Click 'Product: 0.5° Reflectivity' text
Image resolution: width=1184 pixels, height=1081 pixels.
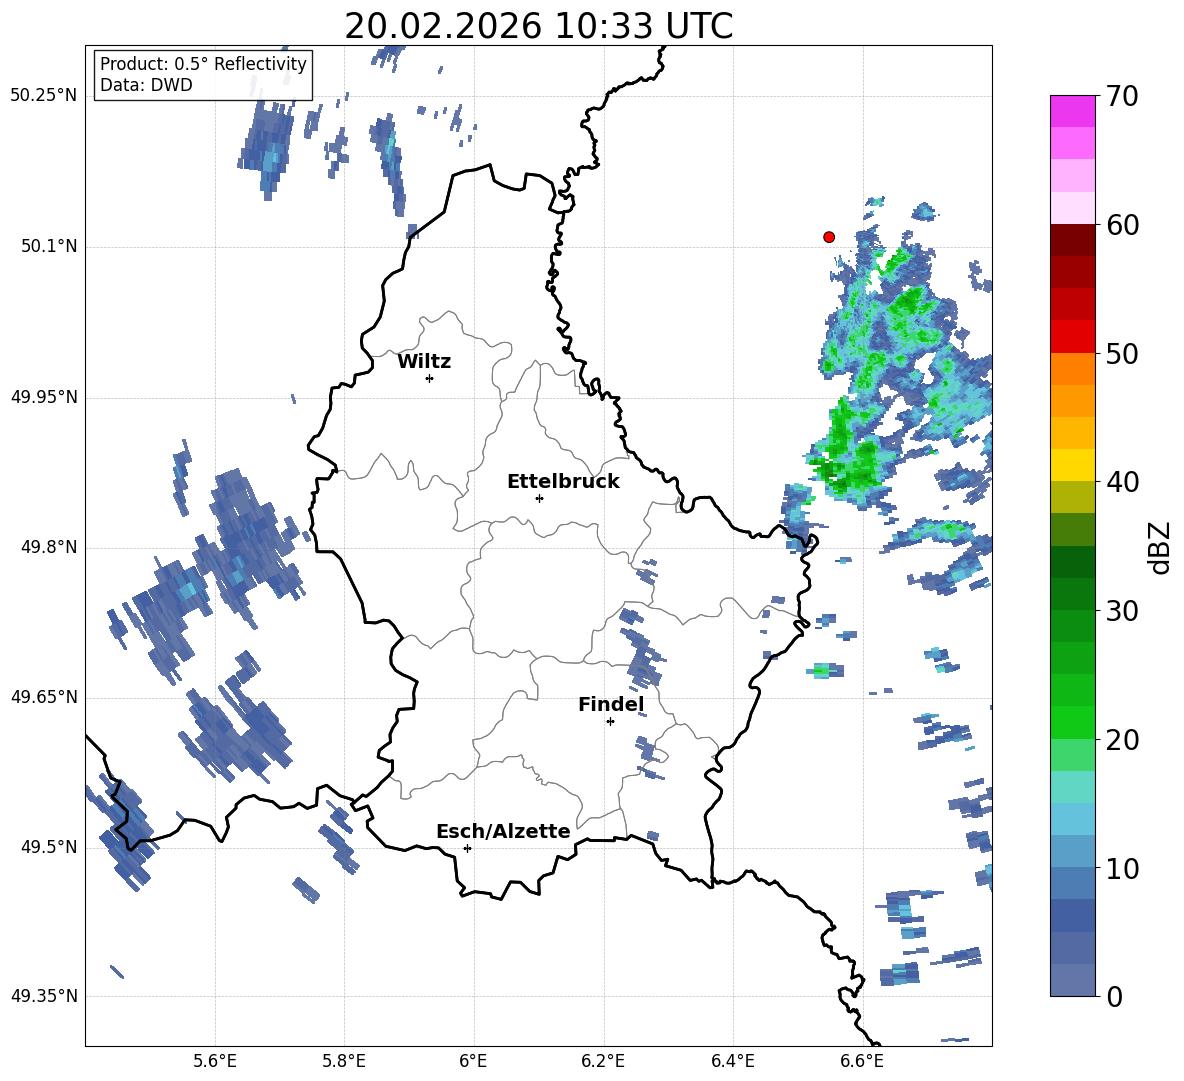203,64
